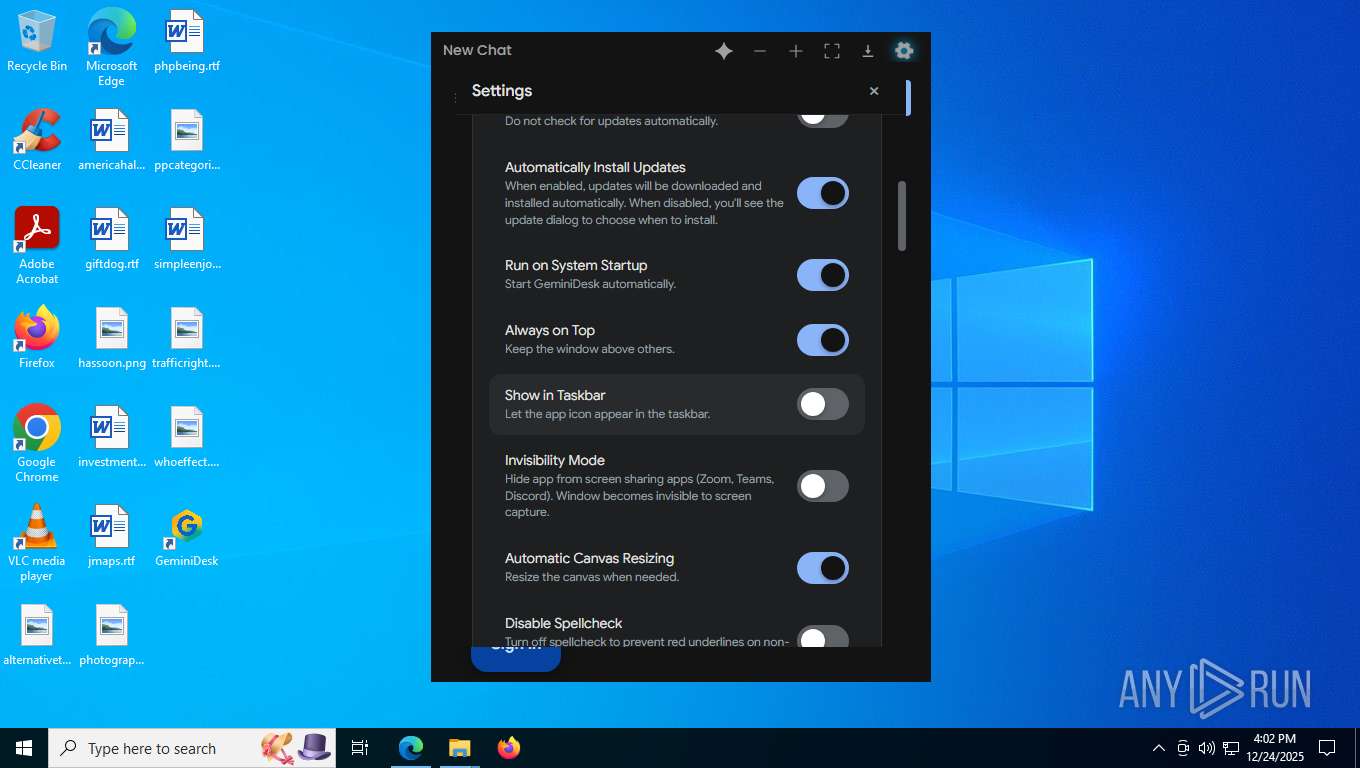
Task: Click the fullscreen frame icon in GeminiDesk
Action: 832,51
